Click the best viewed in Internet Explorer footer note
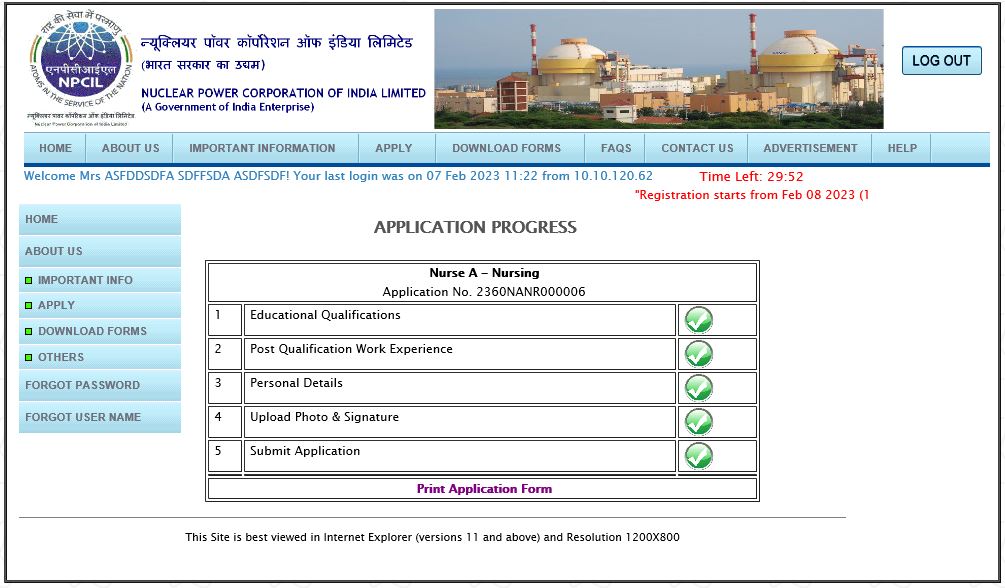Screen dimensions: 1005x588 433,537
